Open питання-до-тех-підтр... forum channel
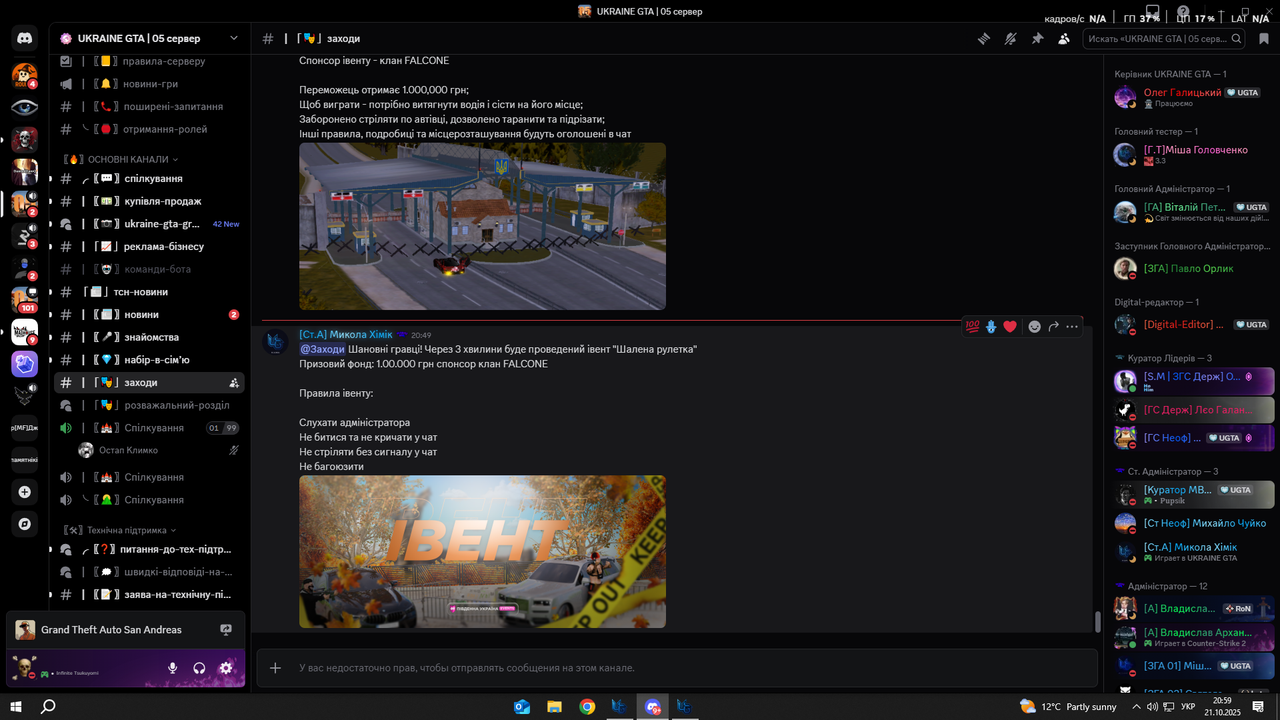1280x720 pixels. pos(149,549)
